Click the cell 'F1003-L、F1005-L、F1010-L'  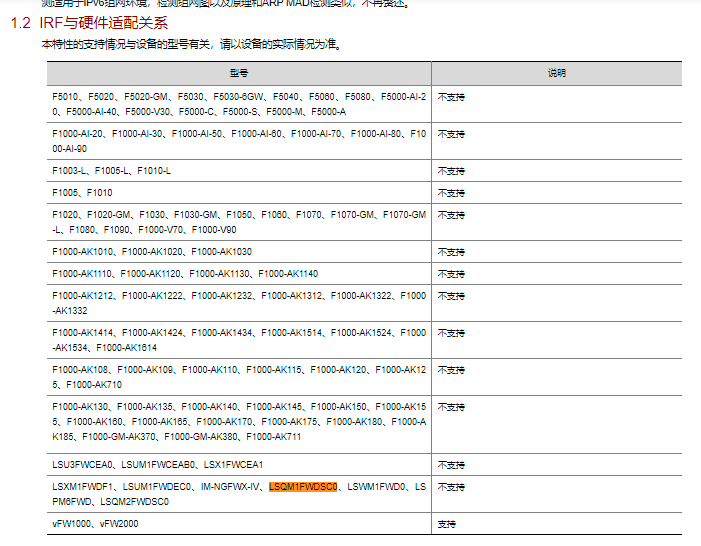coord(239,171)
